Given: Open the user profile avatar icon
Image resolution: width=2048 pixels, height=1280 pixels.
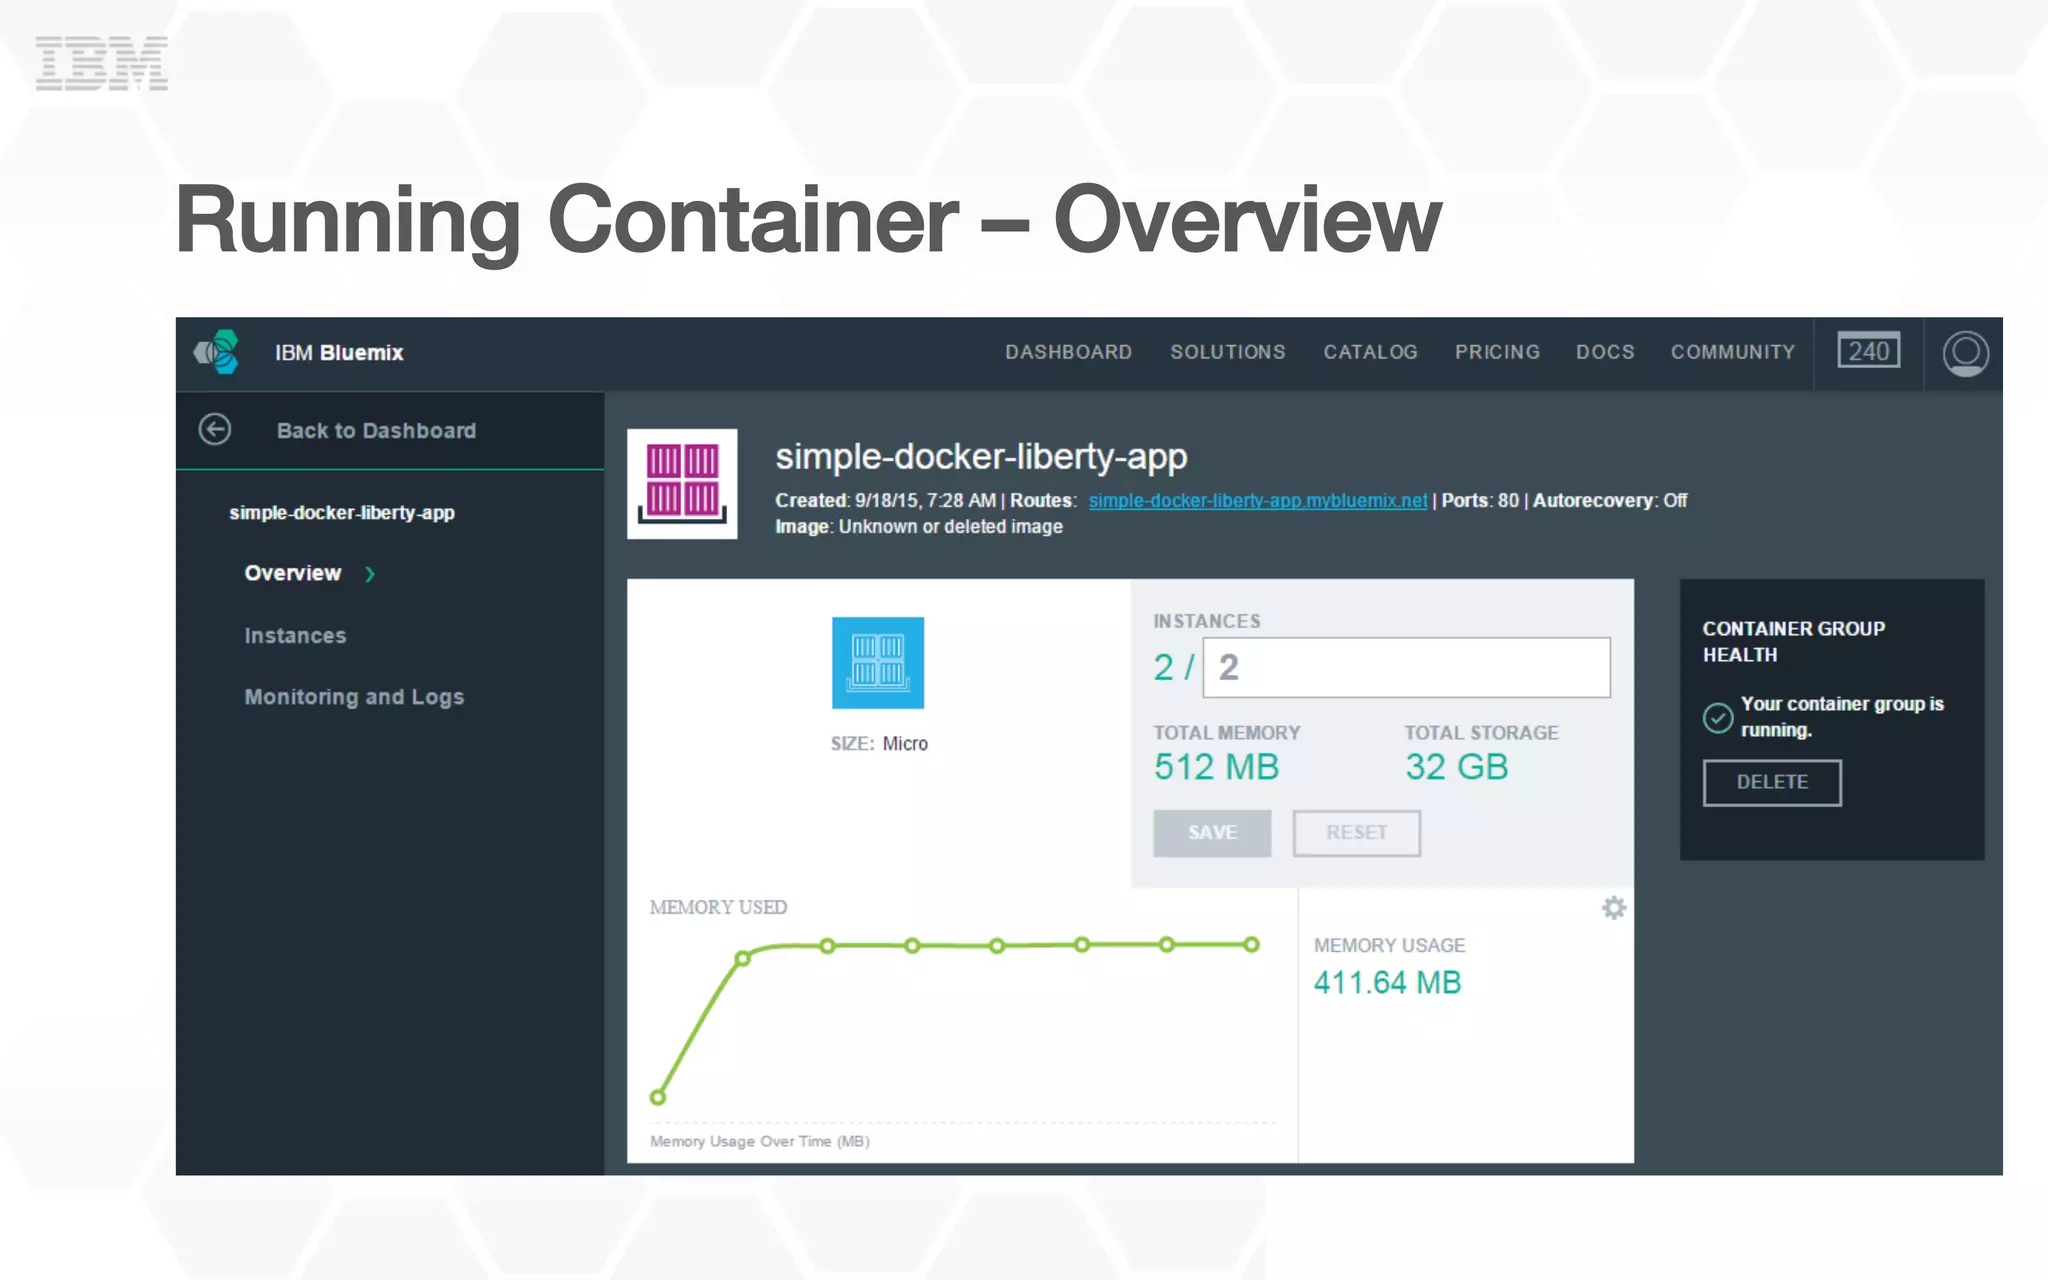Looking at the screenshot, I should (x=1965, y=352).
